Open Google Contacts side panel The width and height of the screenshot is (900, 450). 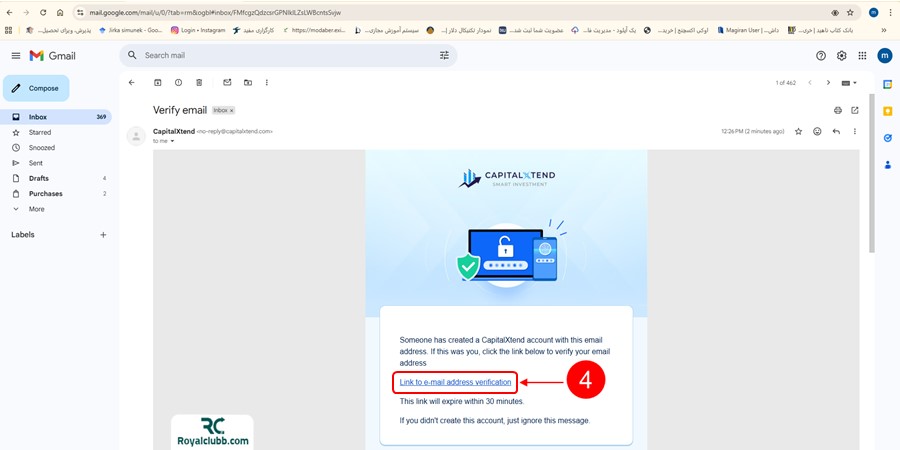coord(887,165)
